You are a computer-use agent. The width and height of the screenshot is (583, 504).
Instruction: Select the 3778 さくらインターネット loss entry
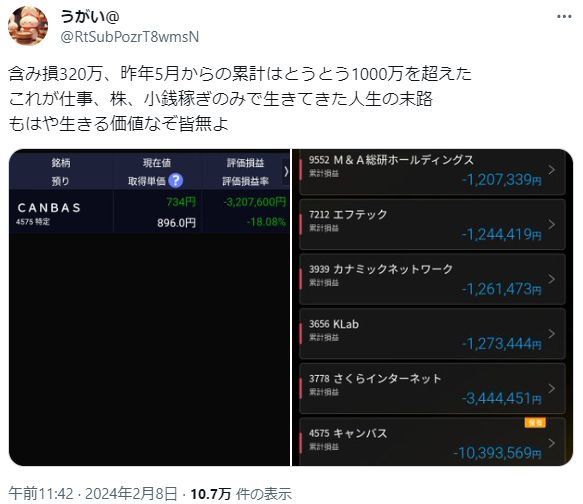point(432,388)
